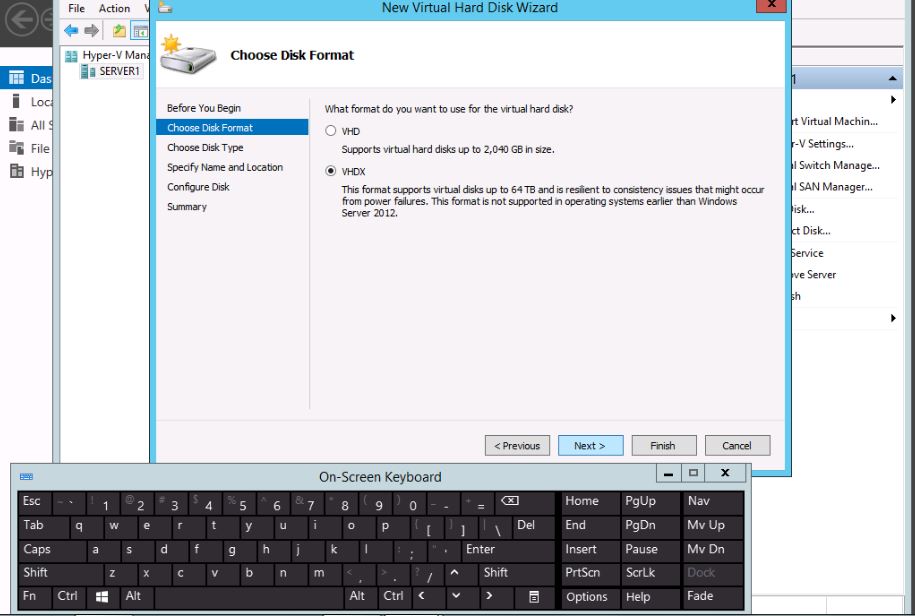Select SERVER1 in the Hyper-V tree
Image resolution: width=915 pixels, height=616 pixels.
pyautogui.click(x=119, y=71)
